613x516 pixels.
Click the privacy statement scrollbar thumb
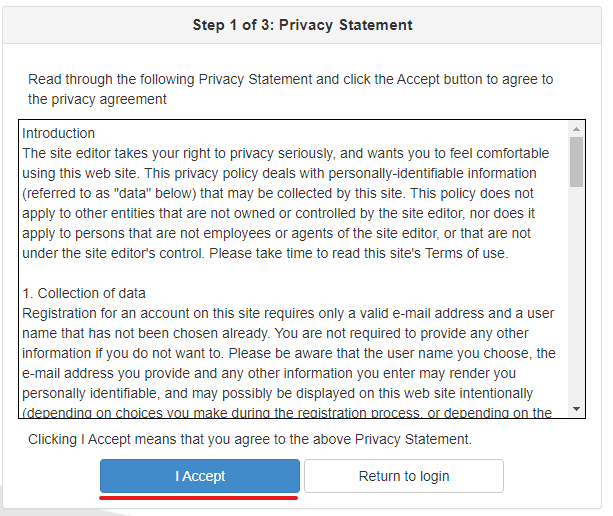[576, 162]
